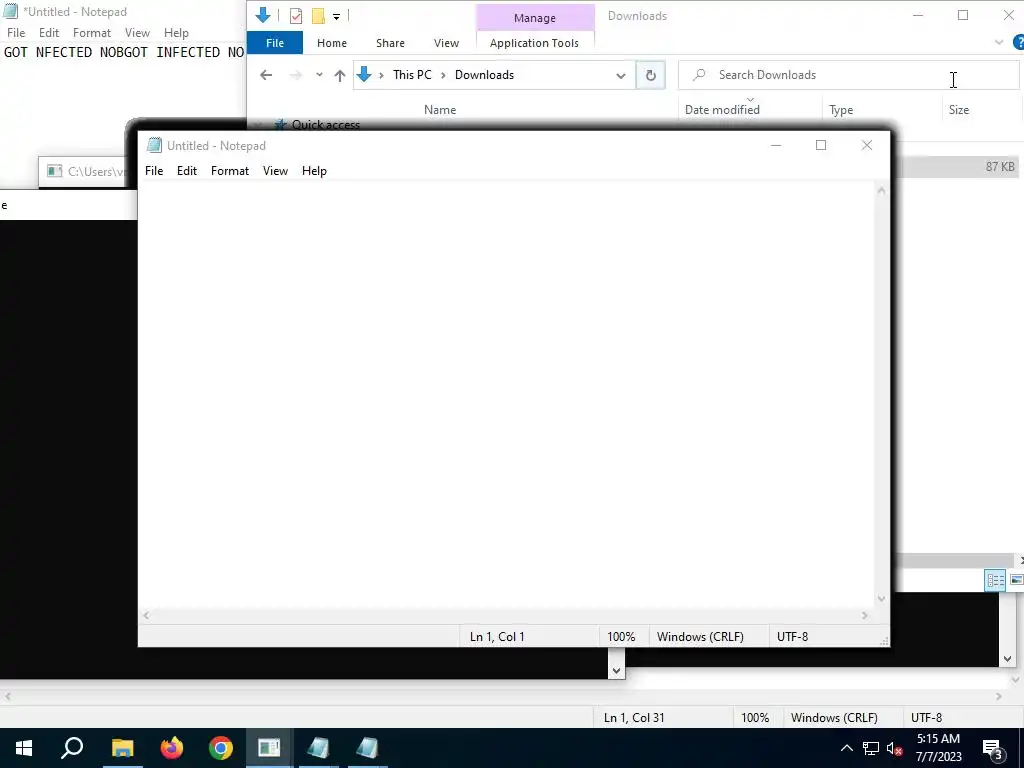
Task: Click the right arrow of front Notepad horizontal scrollbar
Action: point(865,615)
